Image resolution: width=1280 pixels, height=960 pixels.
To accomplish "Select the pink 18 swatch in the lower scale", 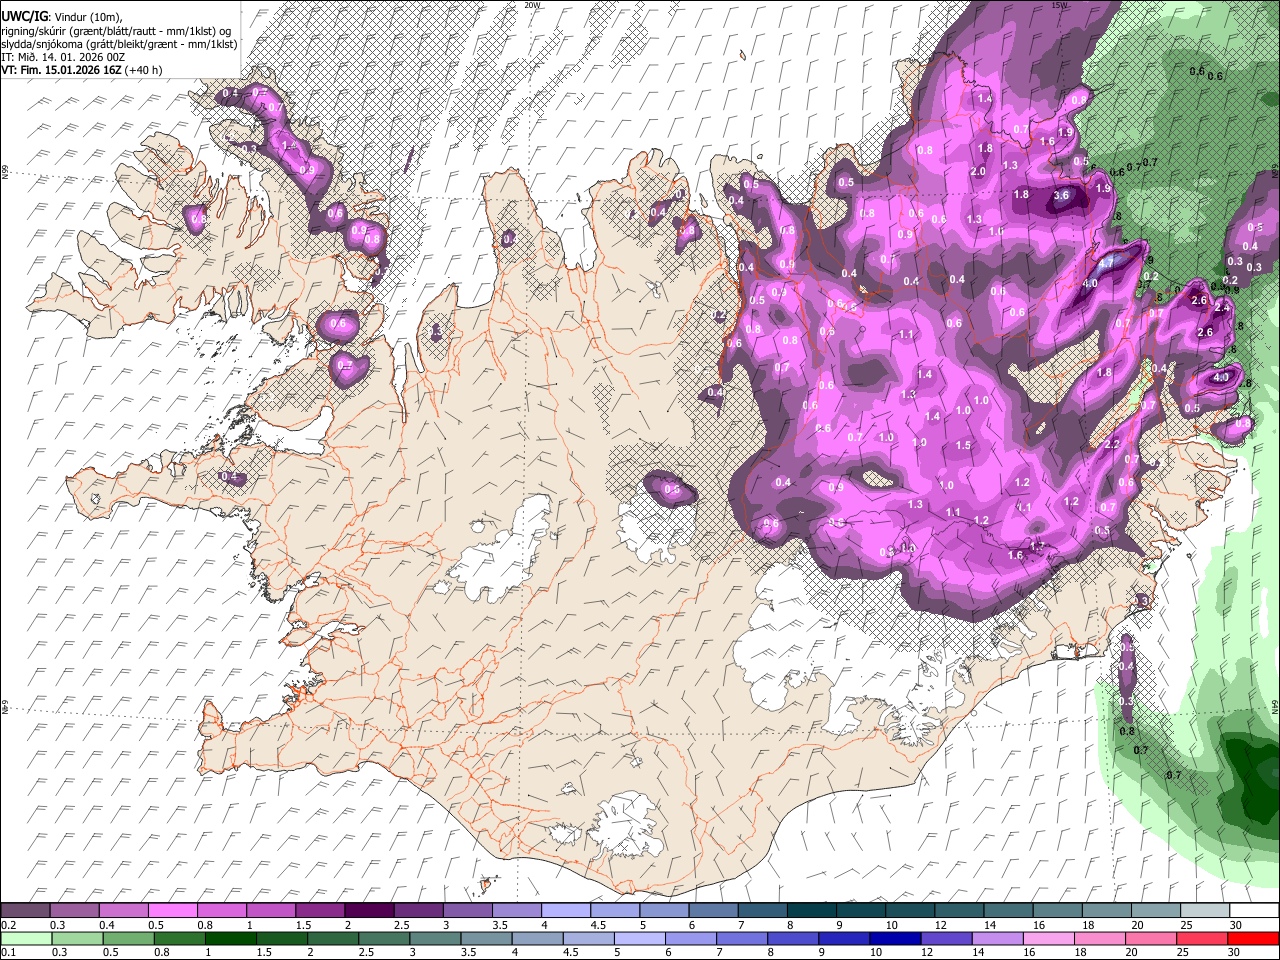I will (x=1100, y=938).
